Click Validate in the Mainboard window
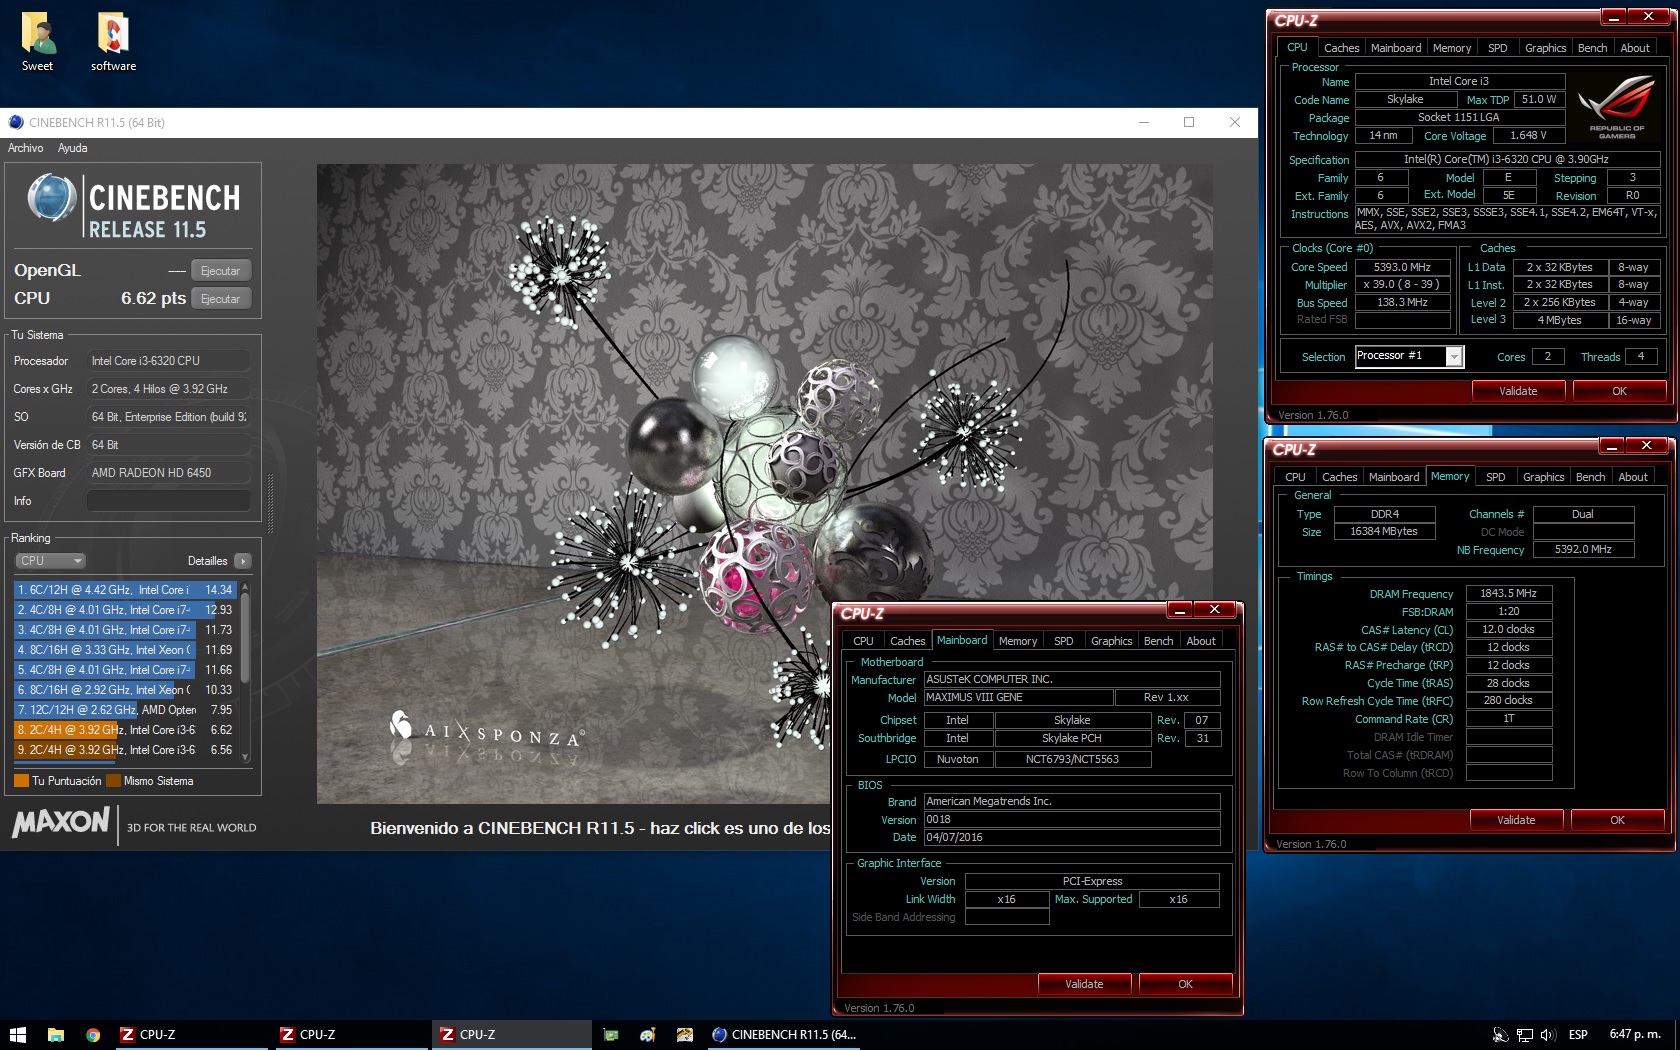Screen dimensions: 1680x1050 pos(1084,984)
